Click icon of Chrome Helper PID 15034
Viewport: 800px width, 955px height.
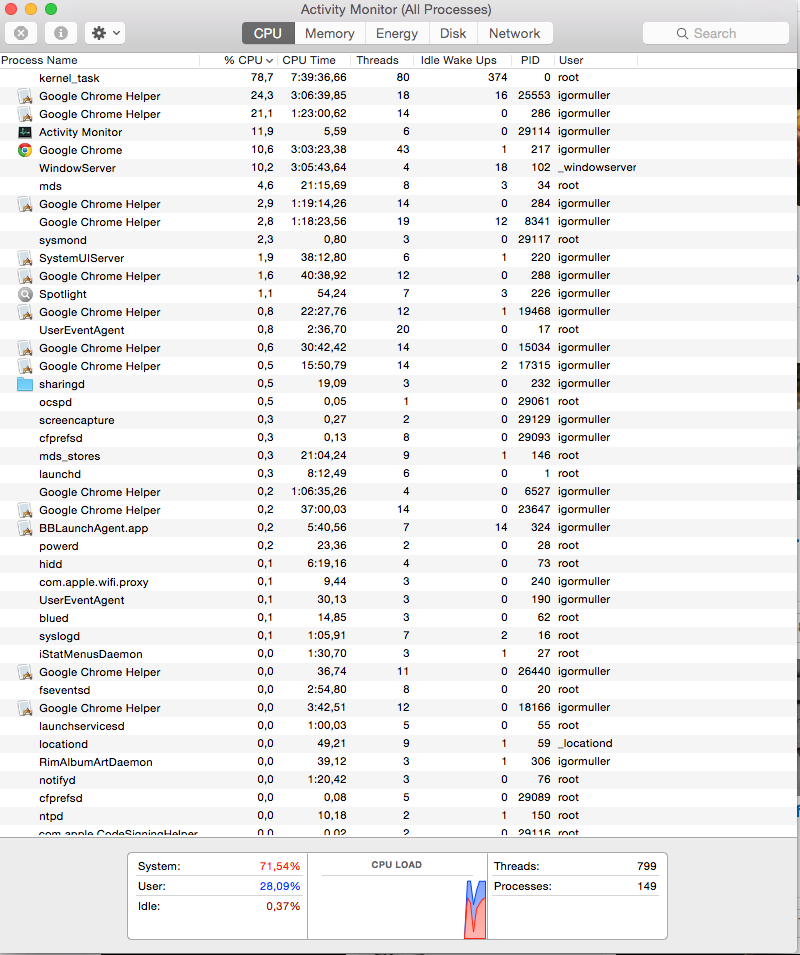click(25, 348)
